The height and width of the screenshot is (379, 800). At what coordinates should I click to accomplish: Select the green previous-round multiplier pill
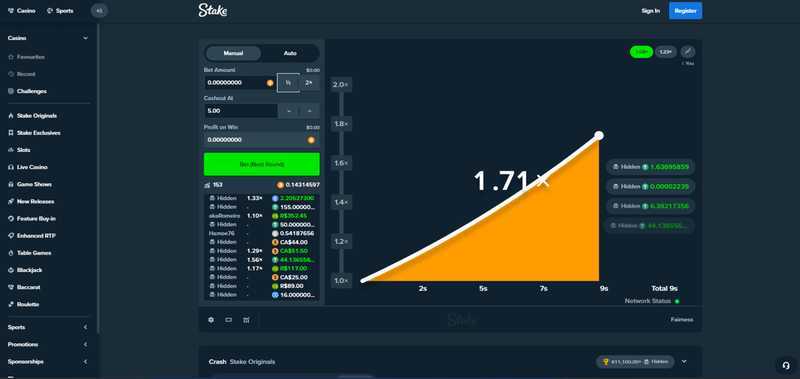(641, 52)
